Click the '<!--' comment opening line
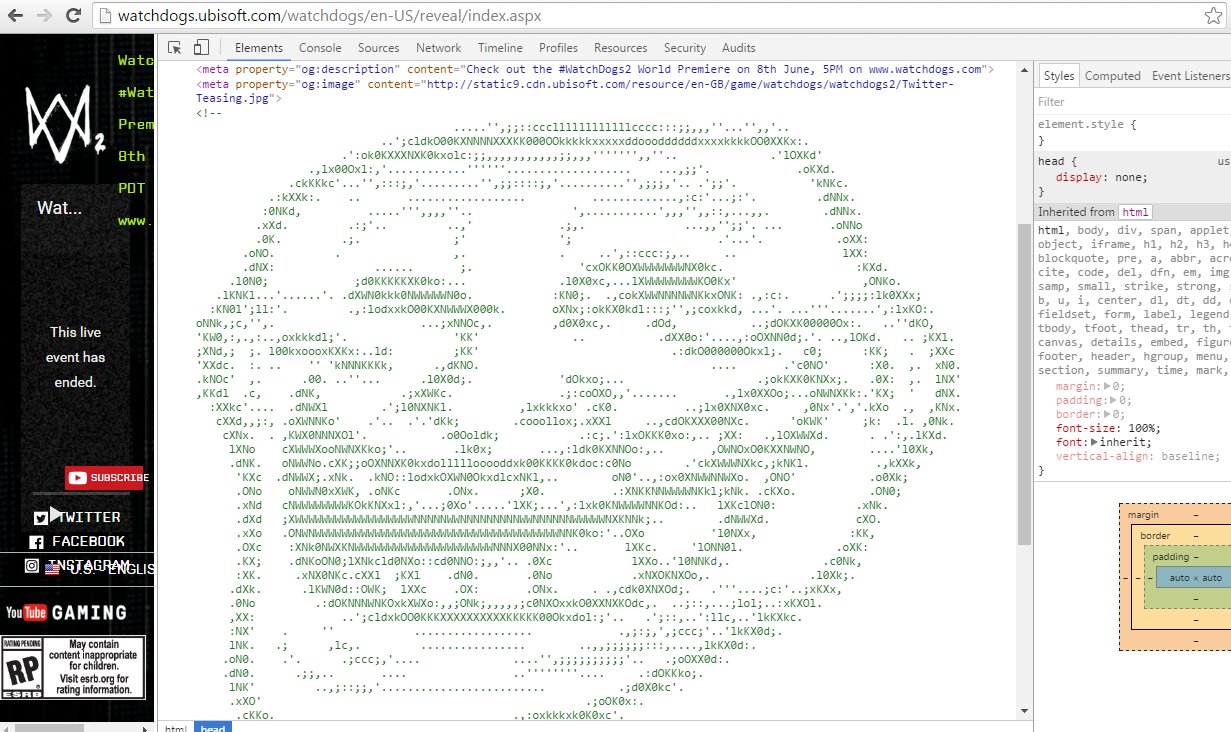Image resolution: width=1231 pixels, height=732 pixels. point(209,113)
